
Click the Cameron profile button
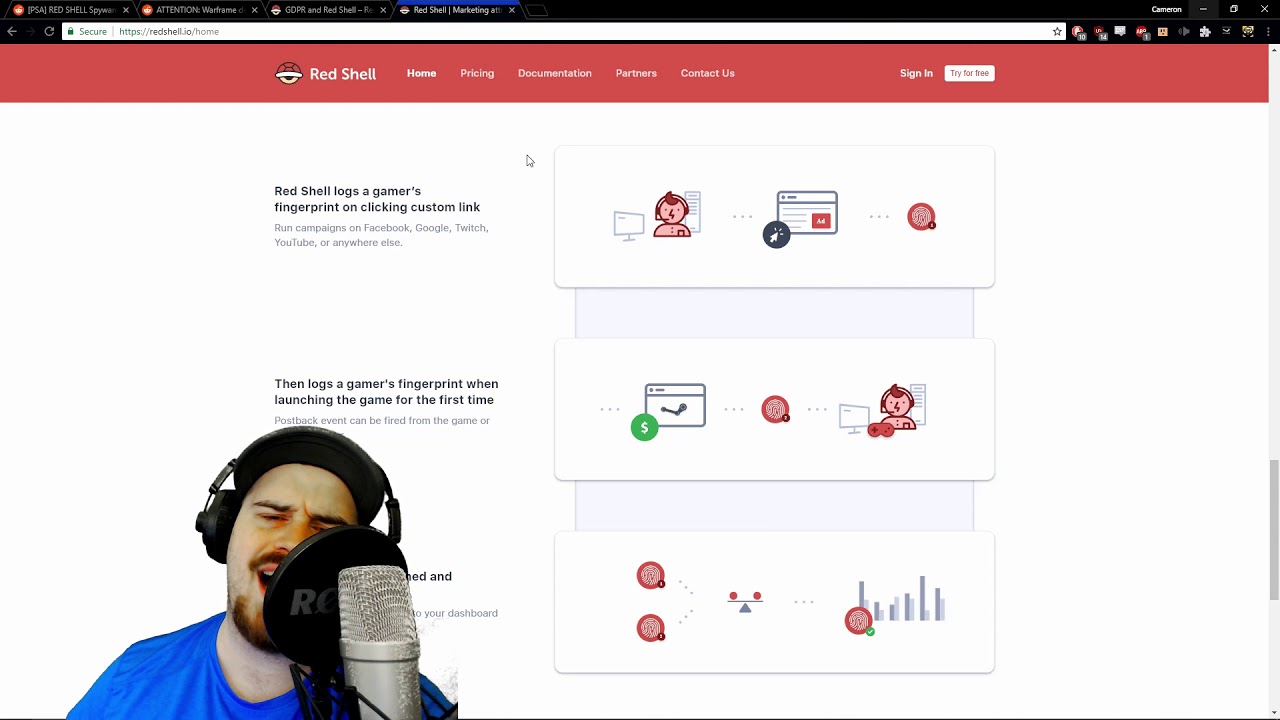point(1166,10)
